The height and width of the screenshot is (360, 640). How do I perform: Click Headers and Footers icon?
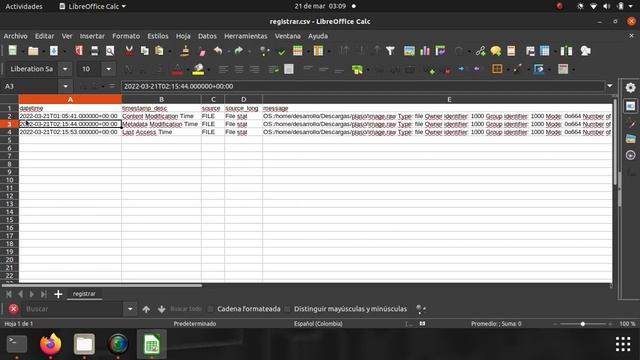pyautogui.click(x=511, y=51)
